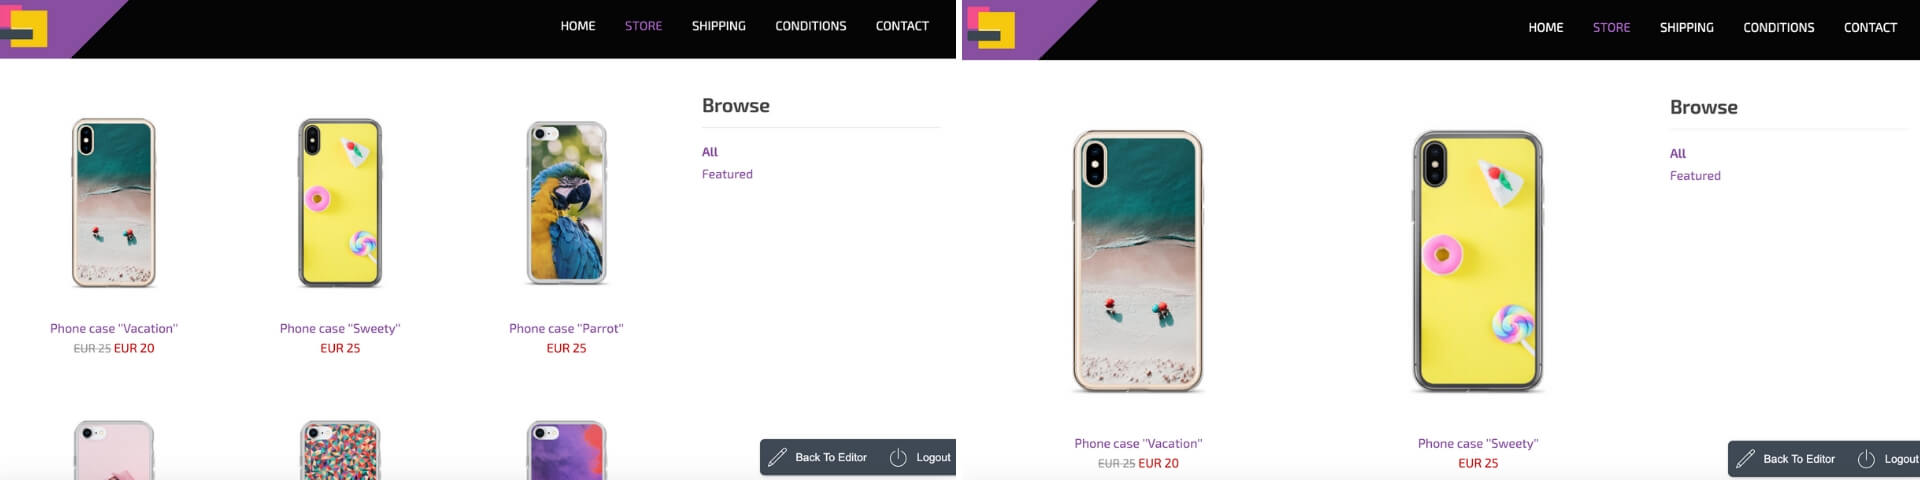Open the large "Vacation" beach phone case image
Viewport: 1920px width, 480px height.
(x=1138, y=262)
